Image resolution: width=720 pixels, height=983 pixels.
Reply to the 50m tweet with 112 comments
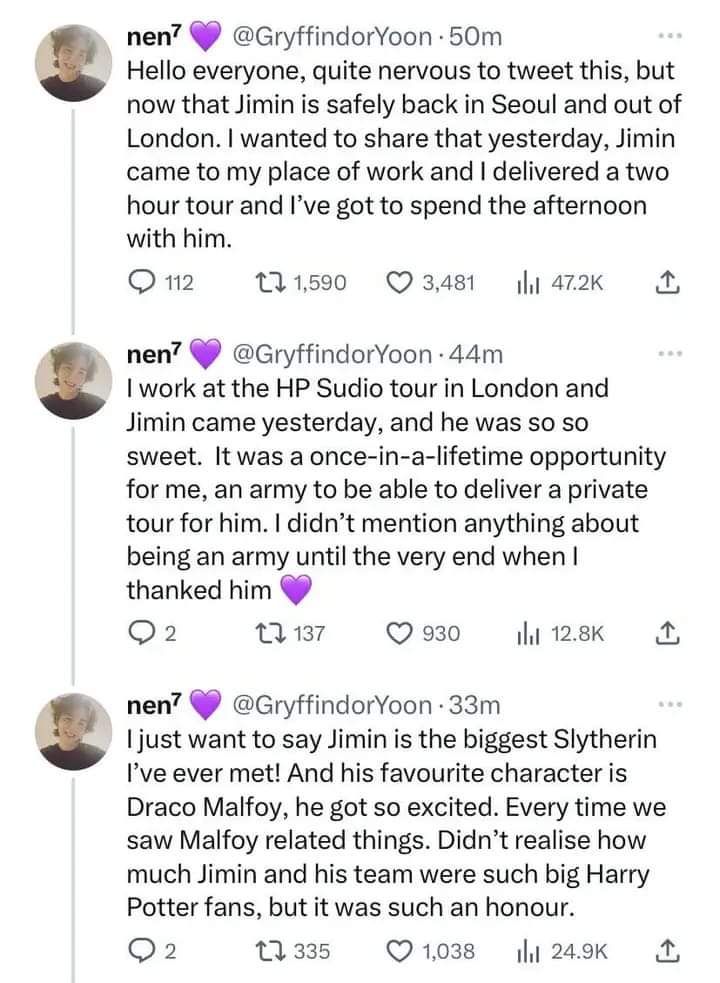[141, 283]
